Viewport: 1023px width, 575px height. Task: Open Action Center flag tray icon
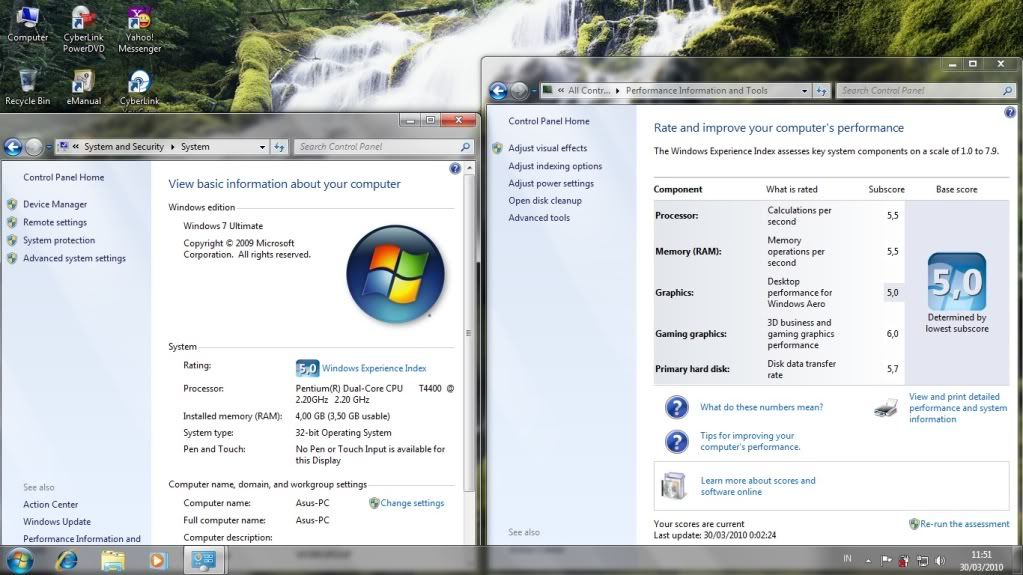point(886,561)
